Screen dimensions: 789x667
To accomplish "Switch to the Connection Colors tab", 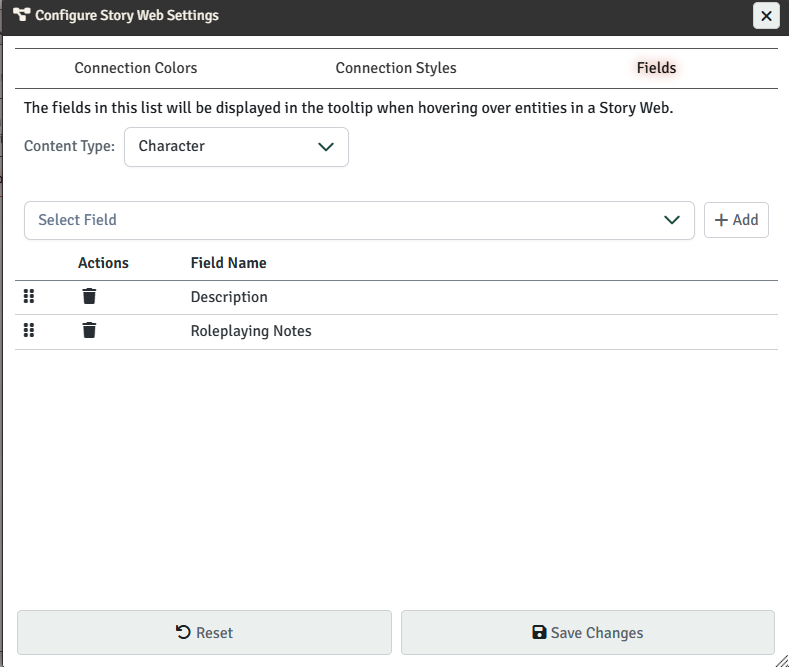I will tap(136, 68).
